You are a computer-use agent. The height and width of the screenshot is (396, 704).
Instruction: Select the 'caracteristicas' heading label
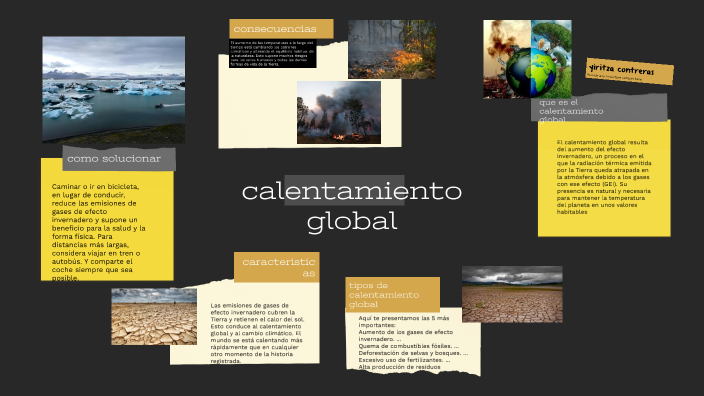tap(277, 267)
